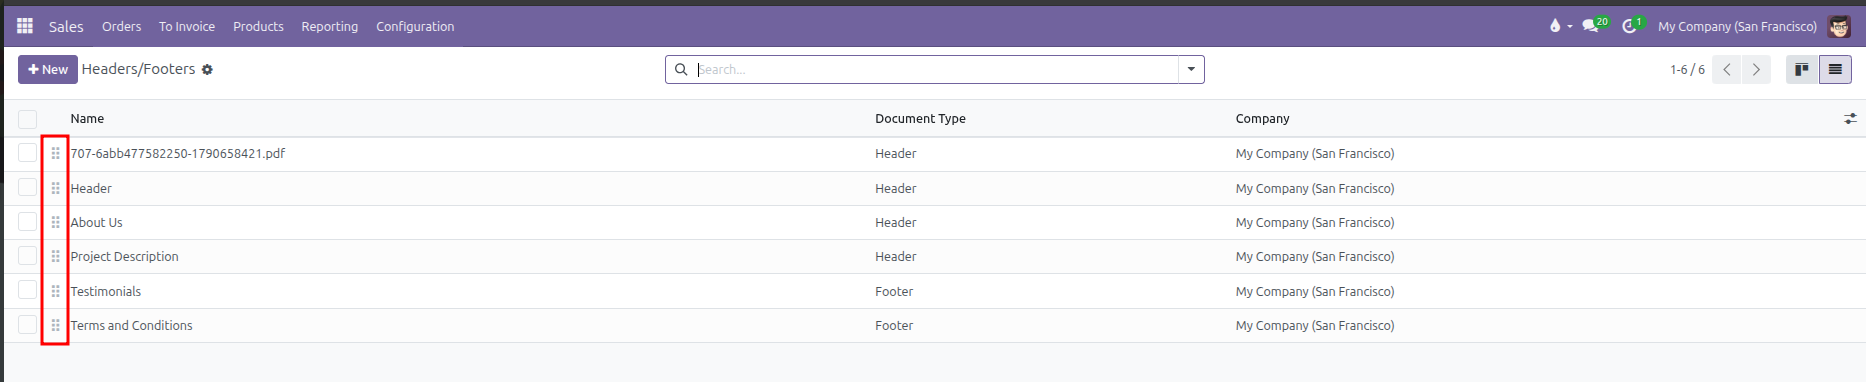Open optional columns settings icon
1866x382 pixels.
[x=1850, y=118]
